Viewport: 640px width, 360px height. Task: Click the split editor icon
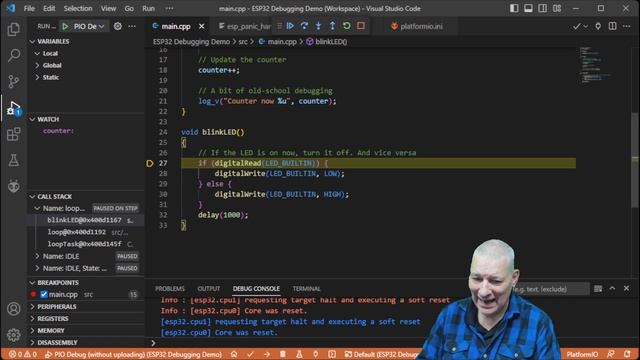(x=612, y=26)
